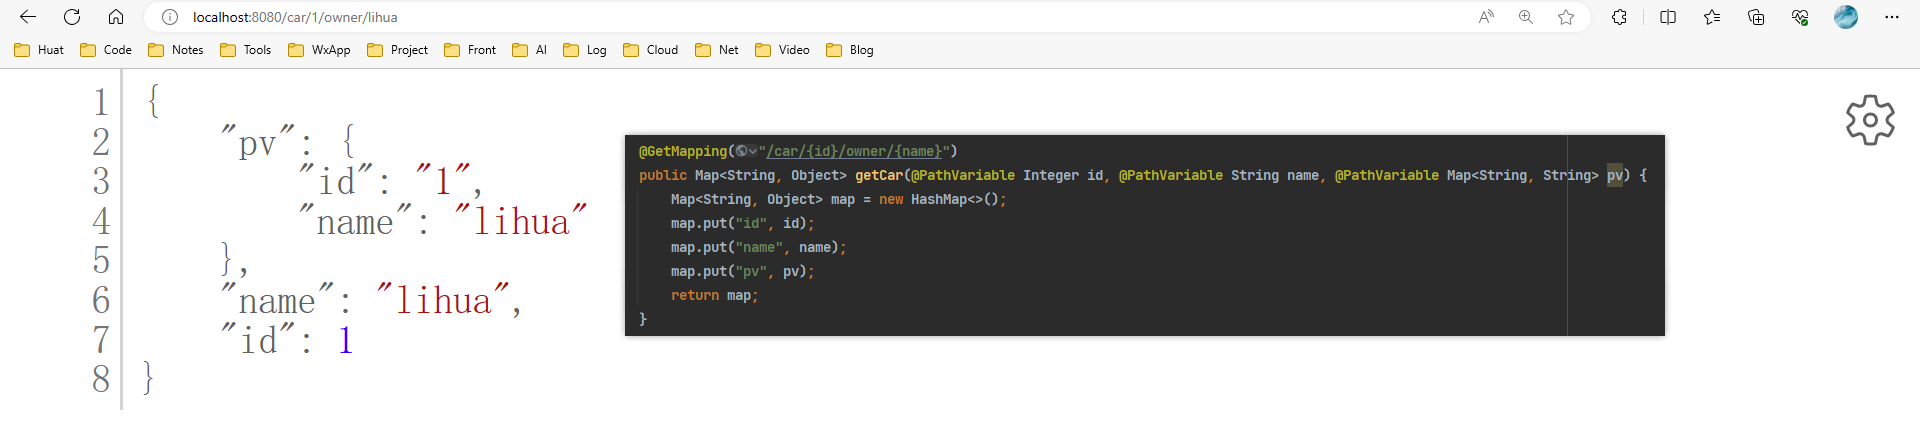Expand the Code bookmarks folder
Image resolution: width=1920 pixels, height=426 pixels.
[x=106, y=50]
